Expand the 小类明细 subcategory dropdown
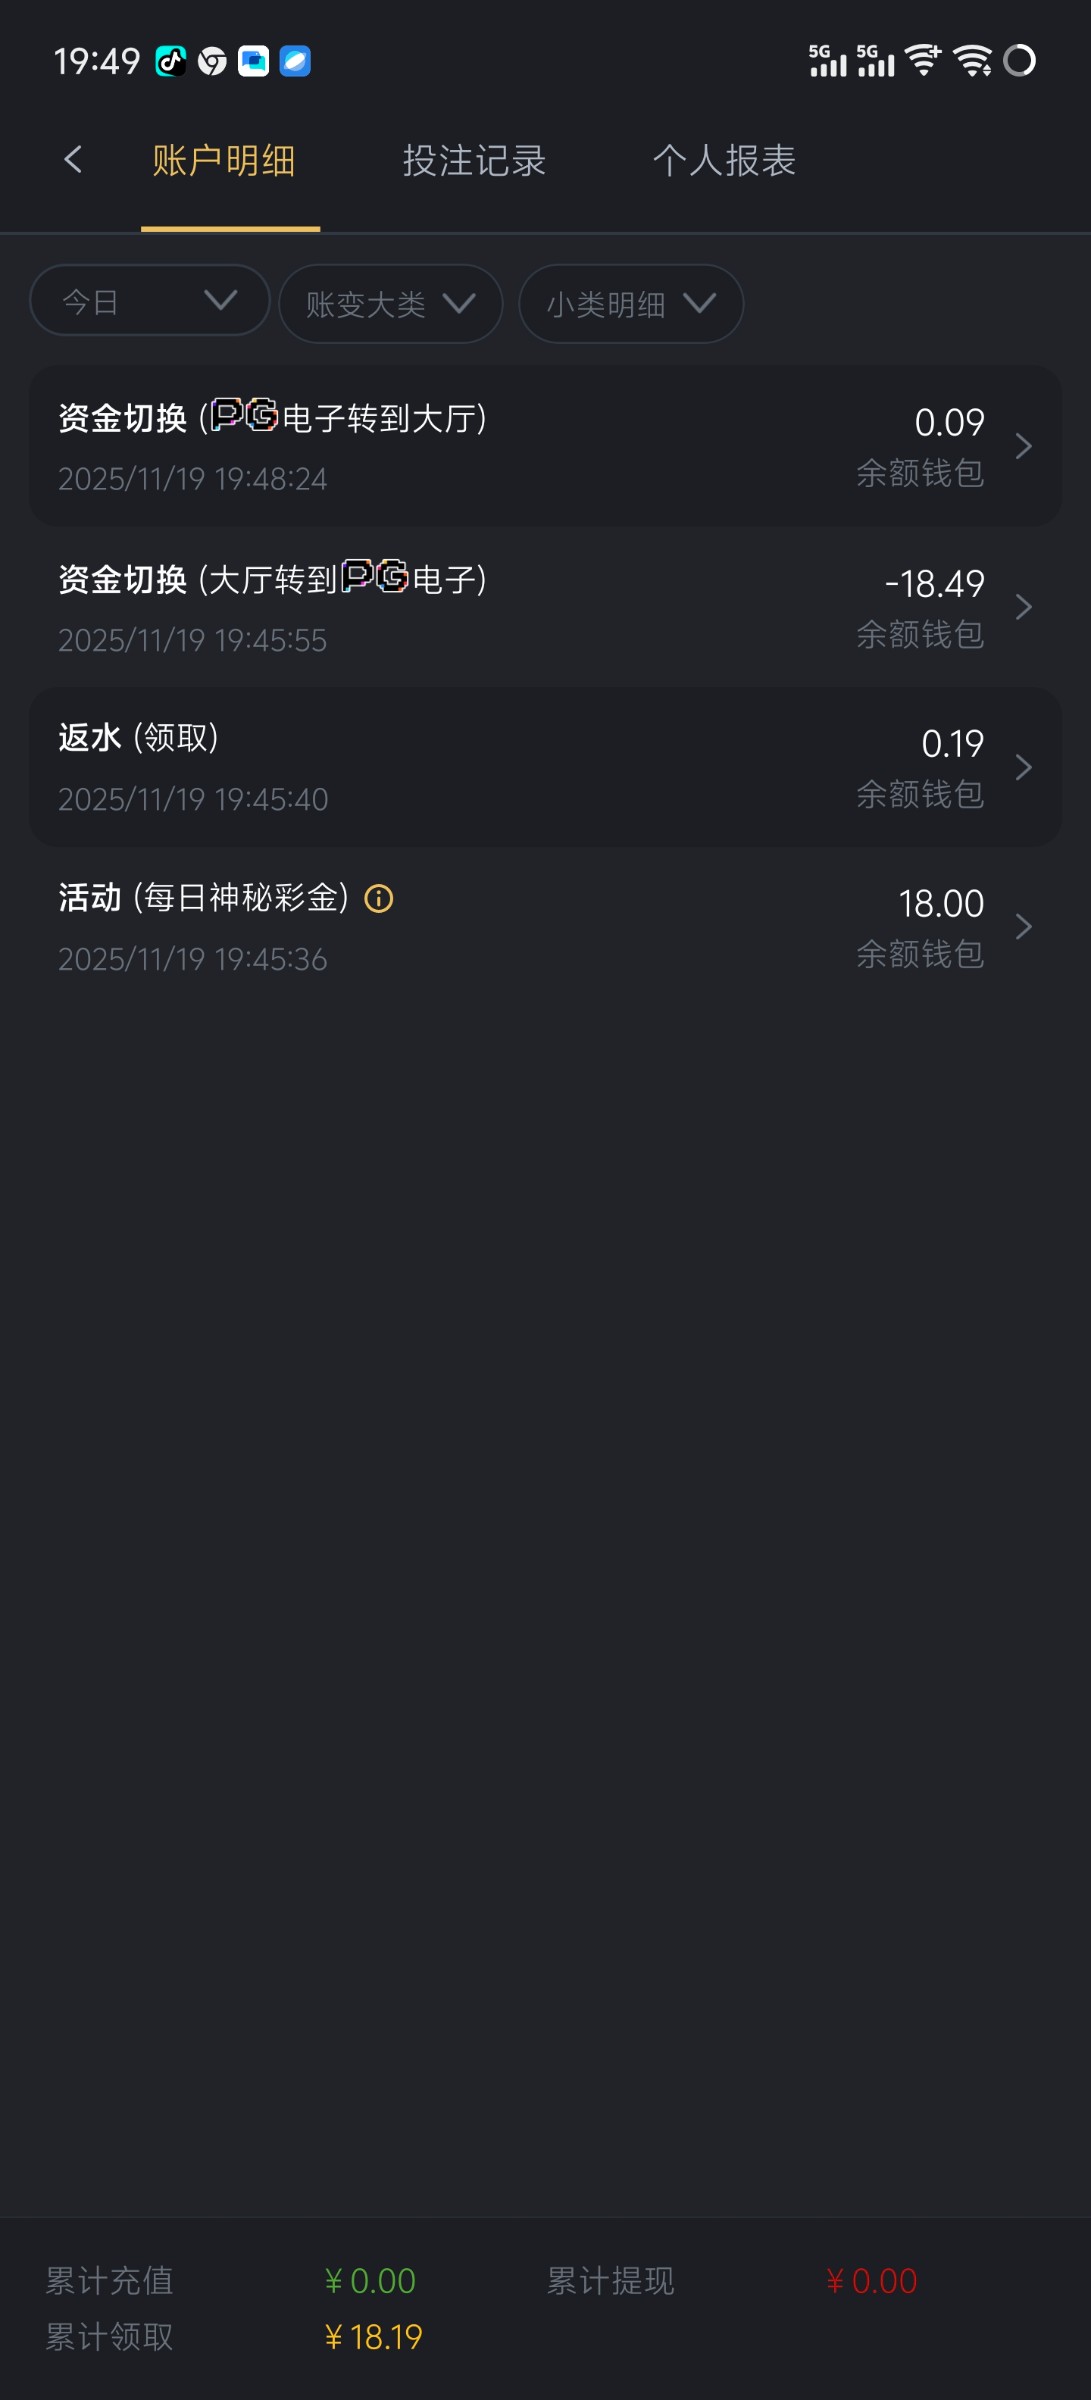Viewport: 1091px width, 2400px height. point(631,304)
